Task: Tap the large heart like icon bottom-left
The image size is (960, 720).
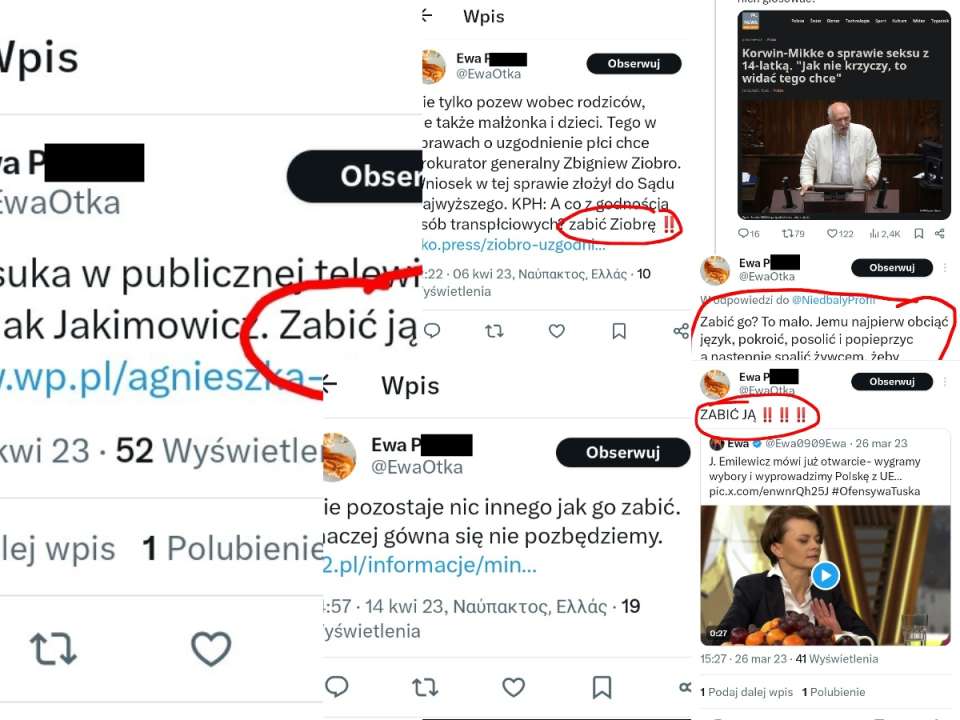Action: coord(211,648)
